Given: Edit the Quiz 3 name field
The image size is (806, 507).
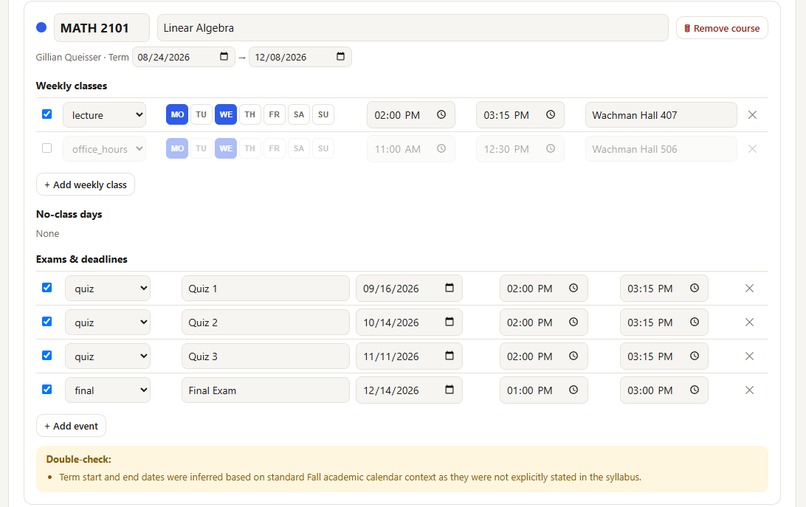Looking at the screenshot, I should click(265, 356).
